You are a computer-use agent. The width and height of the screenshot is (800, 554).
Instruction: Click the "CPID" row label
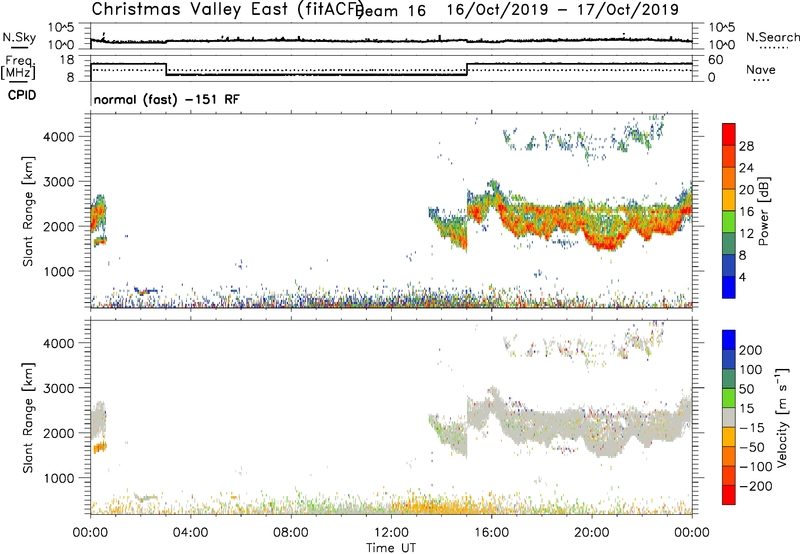(x=22, y=95)
